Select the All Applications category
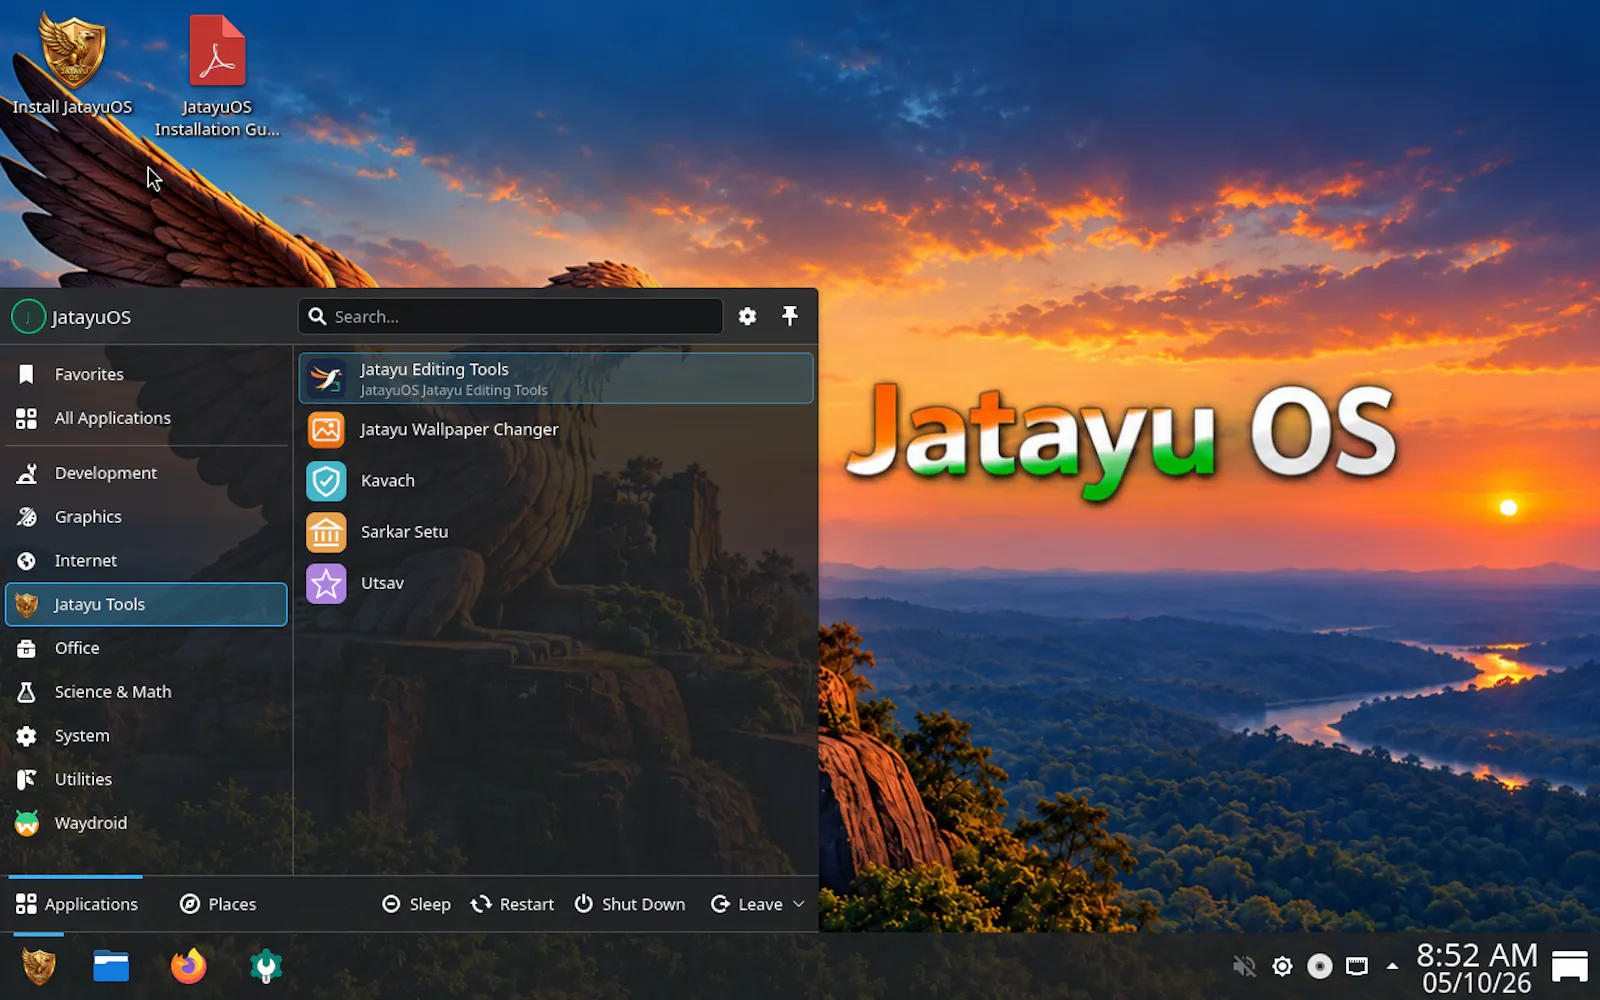This screenshot has height=1000, width=1600. [x=146, y=418]
